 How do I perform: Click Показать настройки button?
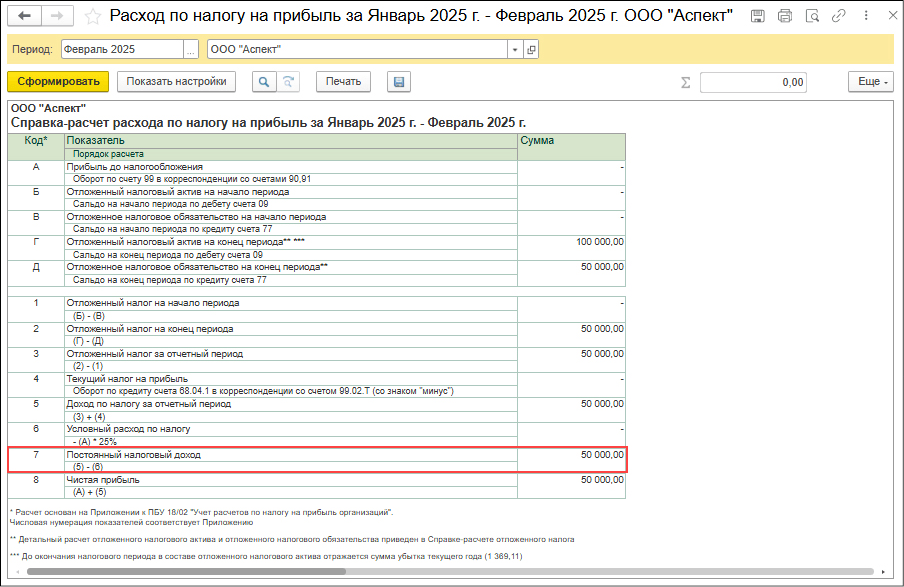(x=176, y=82)
